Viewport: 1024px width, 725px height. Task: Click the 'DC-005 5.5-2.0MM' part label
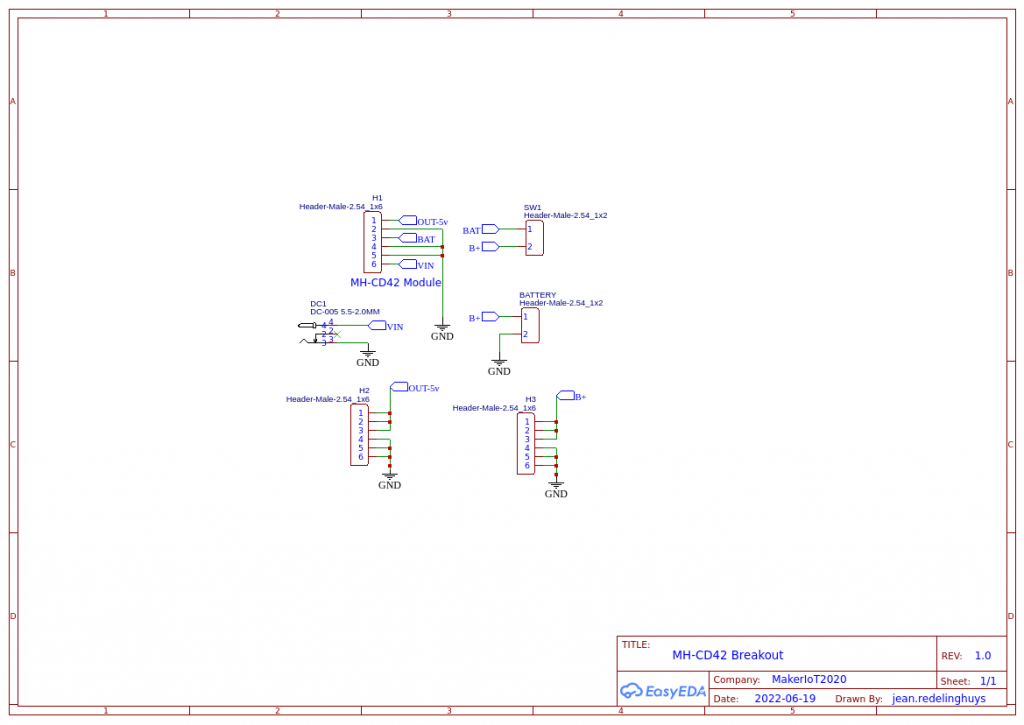coord(345,312)
